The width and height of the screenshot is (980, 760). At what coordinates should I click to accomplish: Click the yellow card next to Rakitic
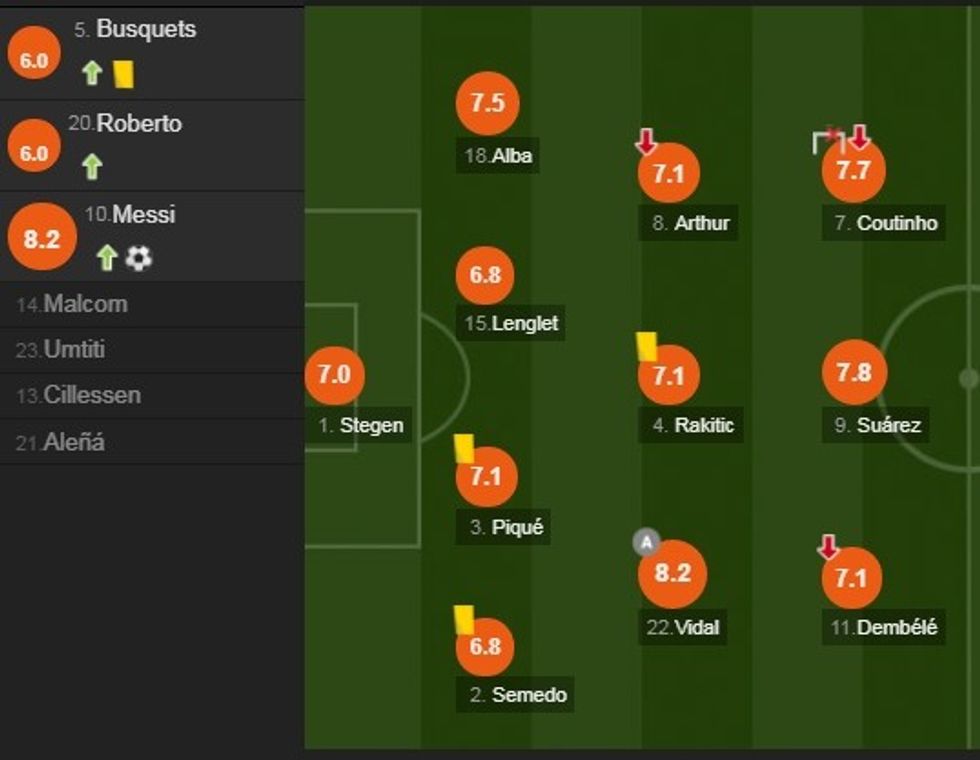(x=647, y=346)
